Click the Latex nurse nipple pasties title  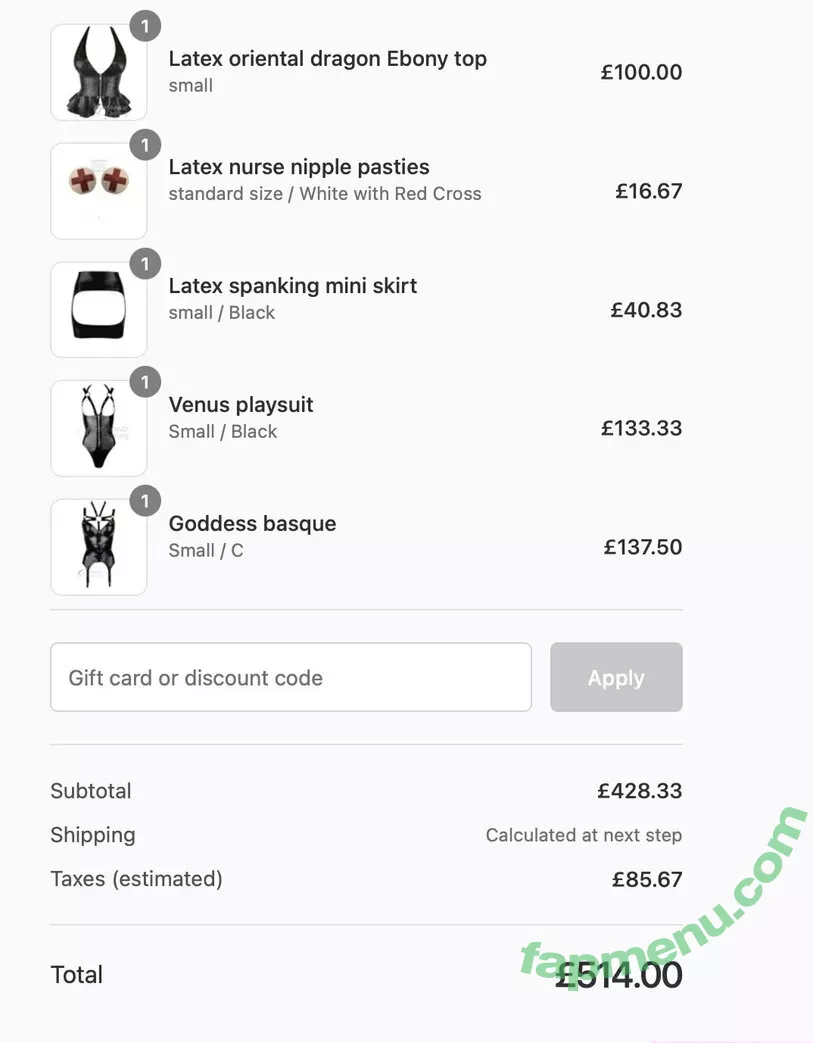299,167
